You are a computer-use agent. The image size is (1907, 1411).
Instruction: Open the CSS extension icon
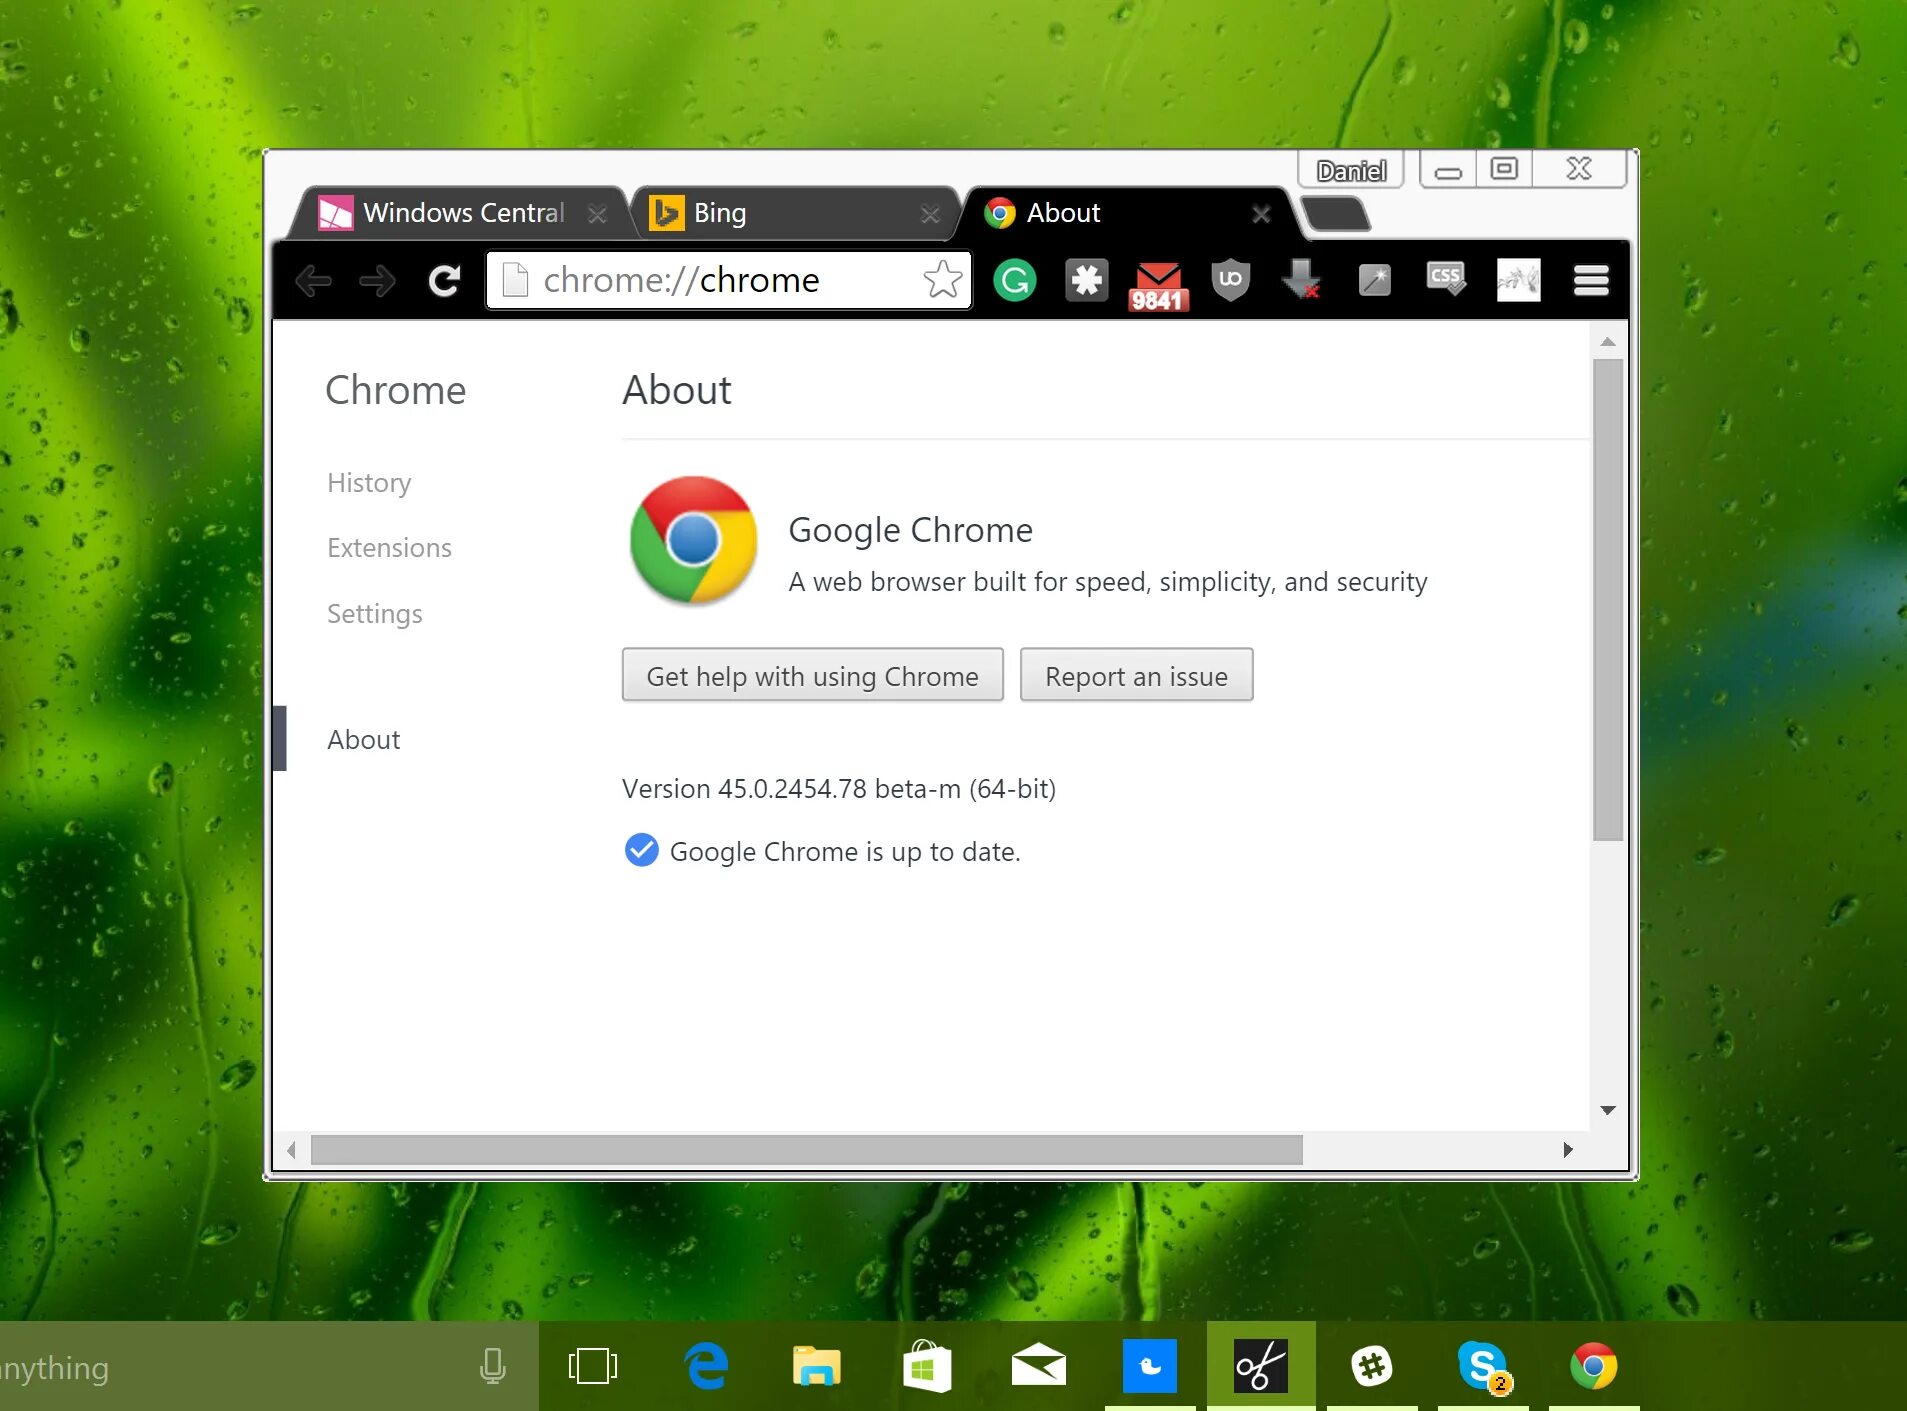1446,279
